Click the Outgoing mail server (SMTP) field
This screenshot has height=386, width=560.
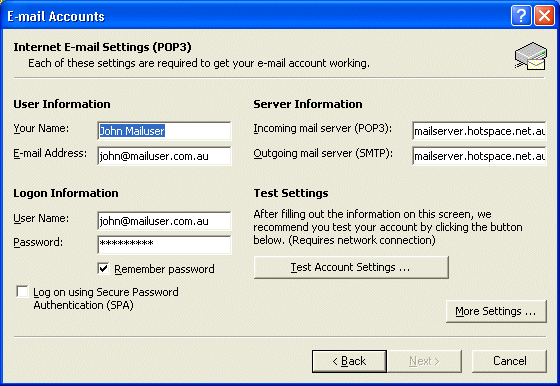point(479,156)
